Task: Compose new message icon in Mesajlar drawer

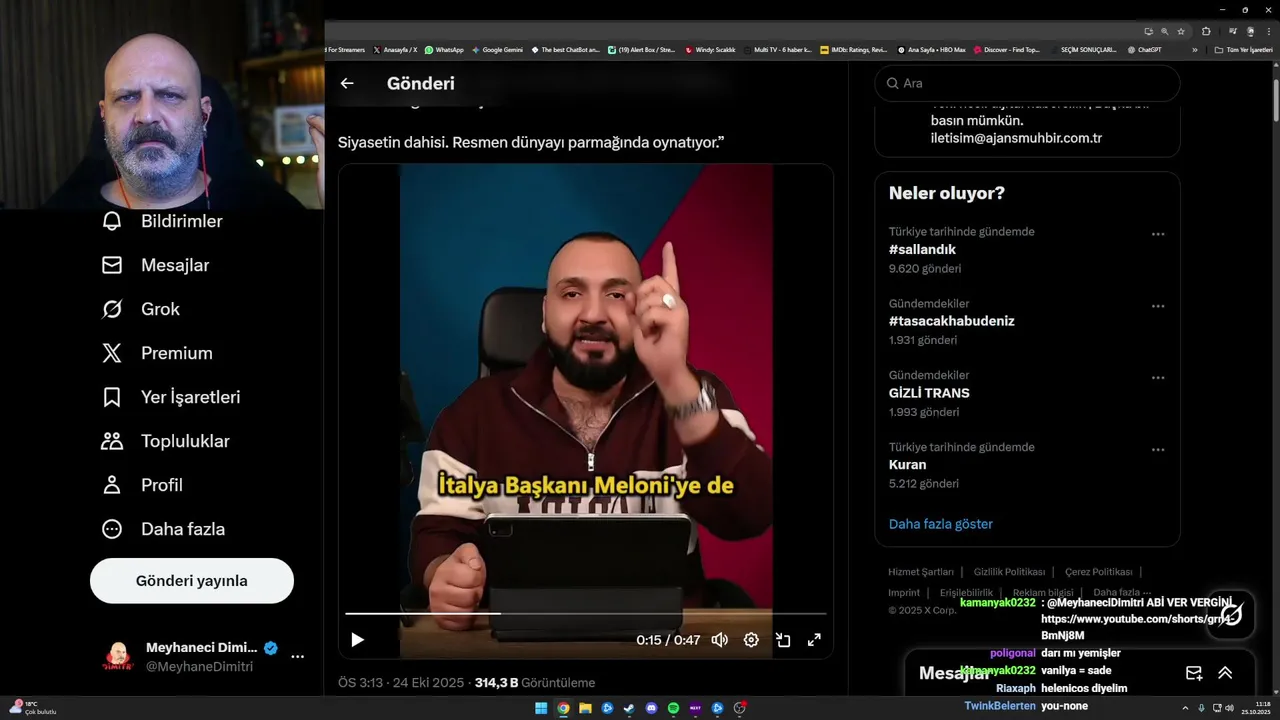Action: pos(1194,673)
